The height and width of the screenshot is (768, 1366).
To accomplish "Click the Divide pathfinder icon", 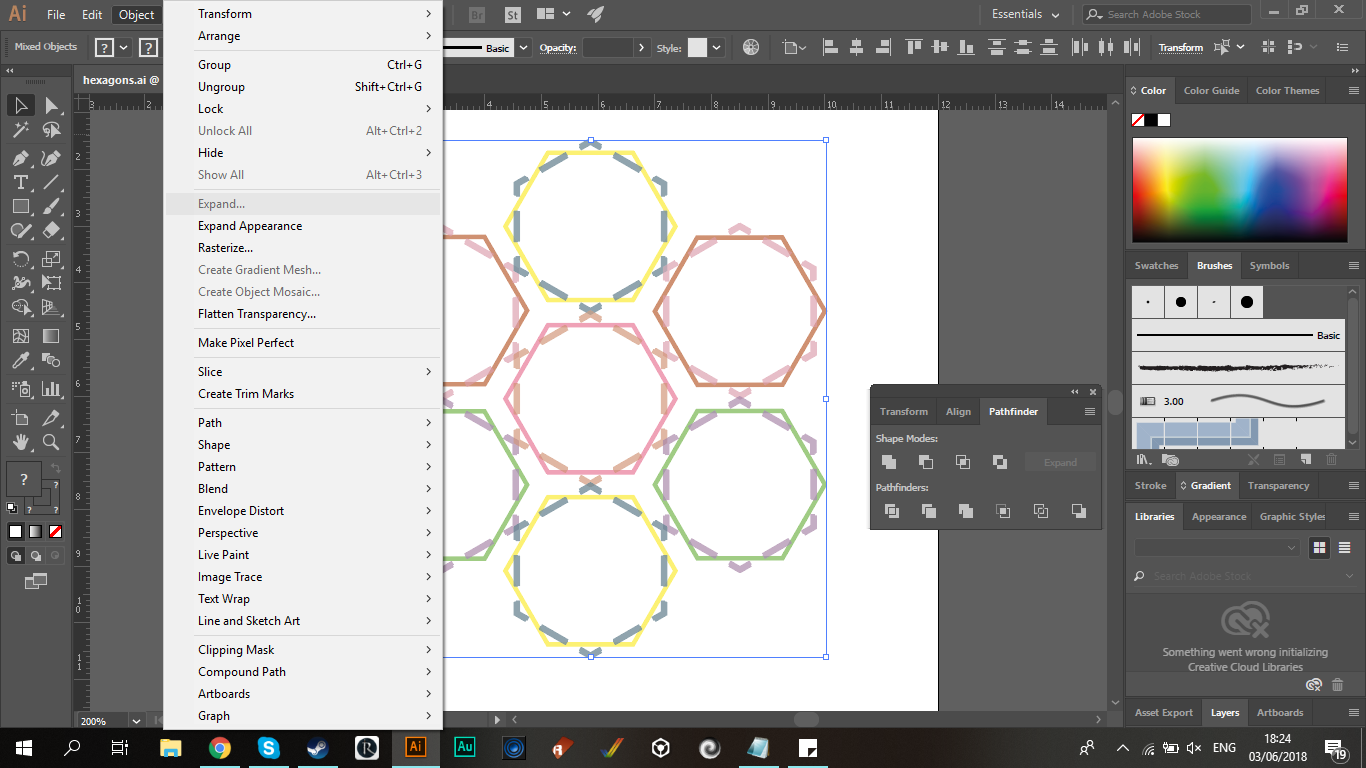I will 892,511.
